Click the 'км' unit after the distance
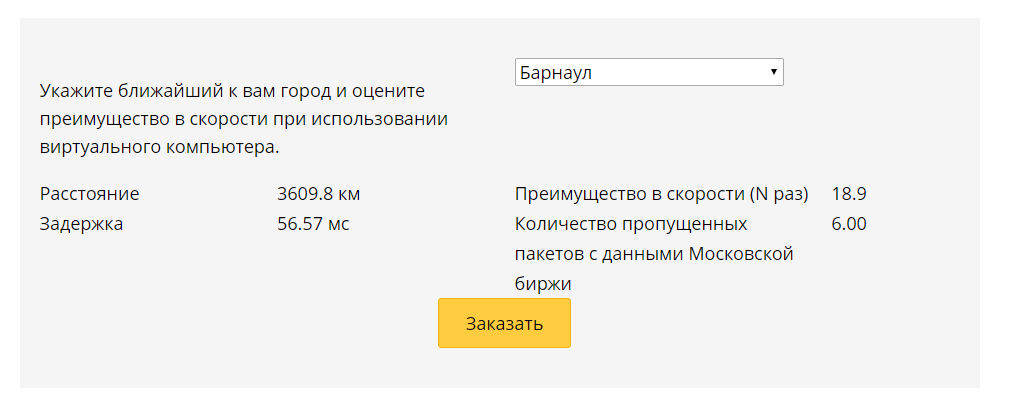The width and height of the screenshot is (1009, 412). pyautogui.click(x=349, y=194)
